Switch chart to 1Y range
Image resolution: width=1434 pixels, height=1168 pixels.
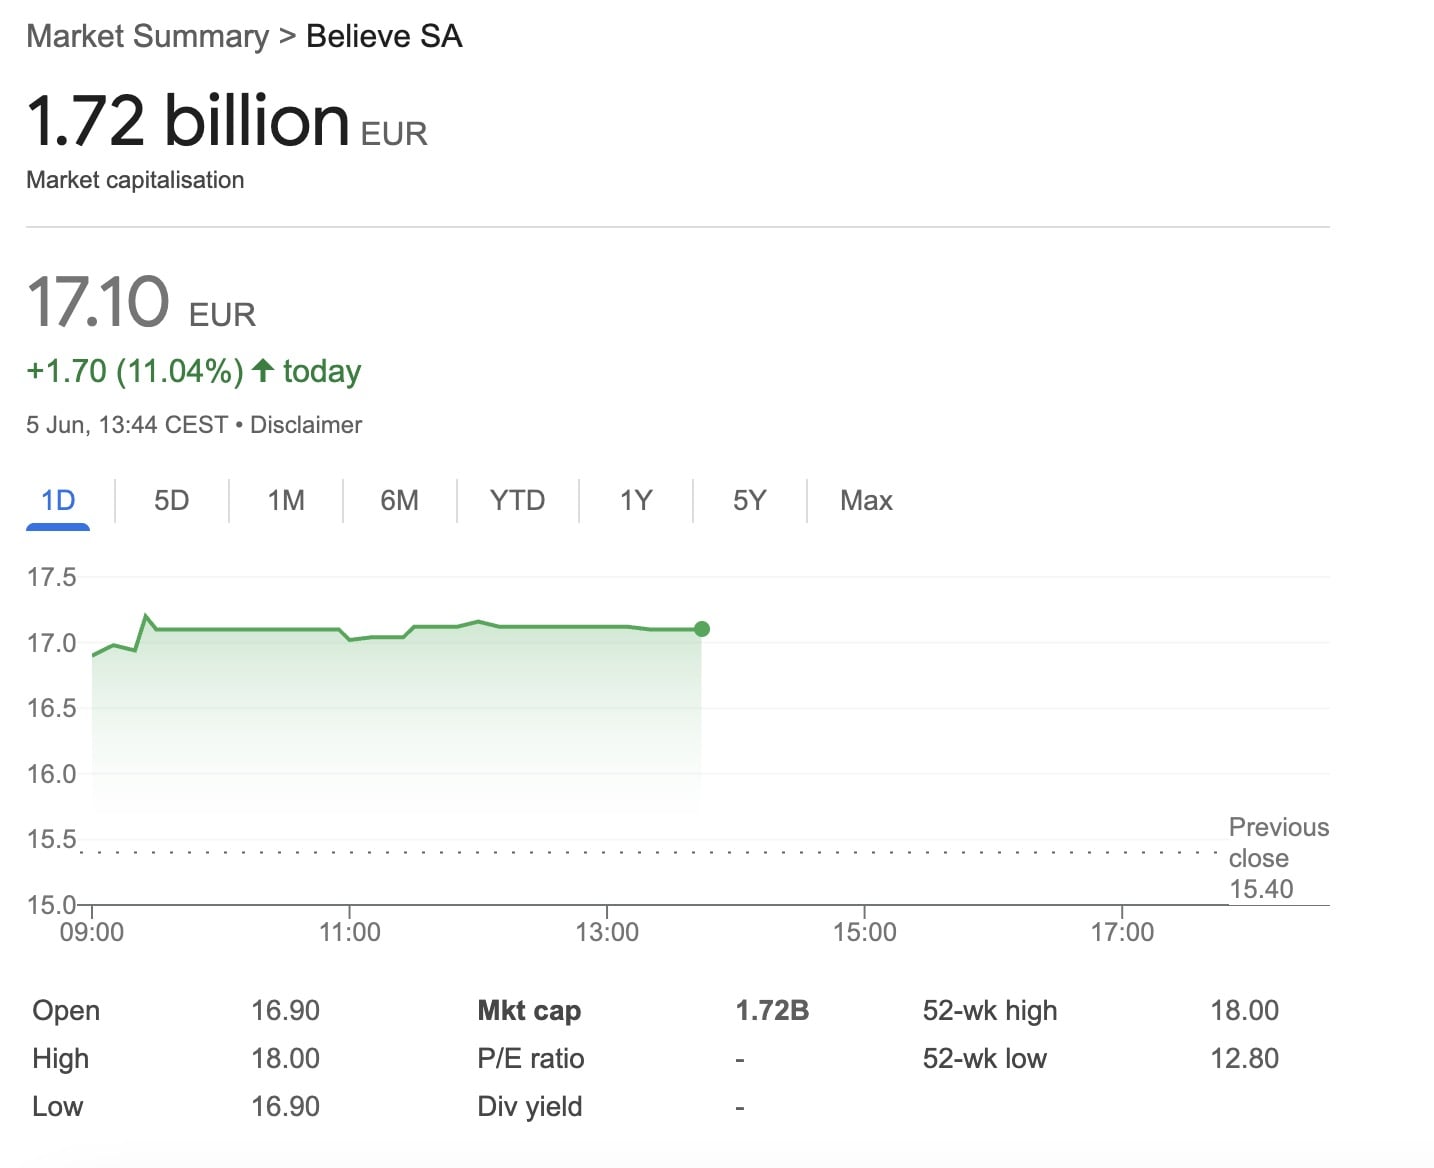click(x=635, y=500)
